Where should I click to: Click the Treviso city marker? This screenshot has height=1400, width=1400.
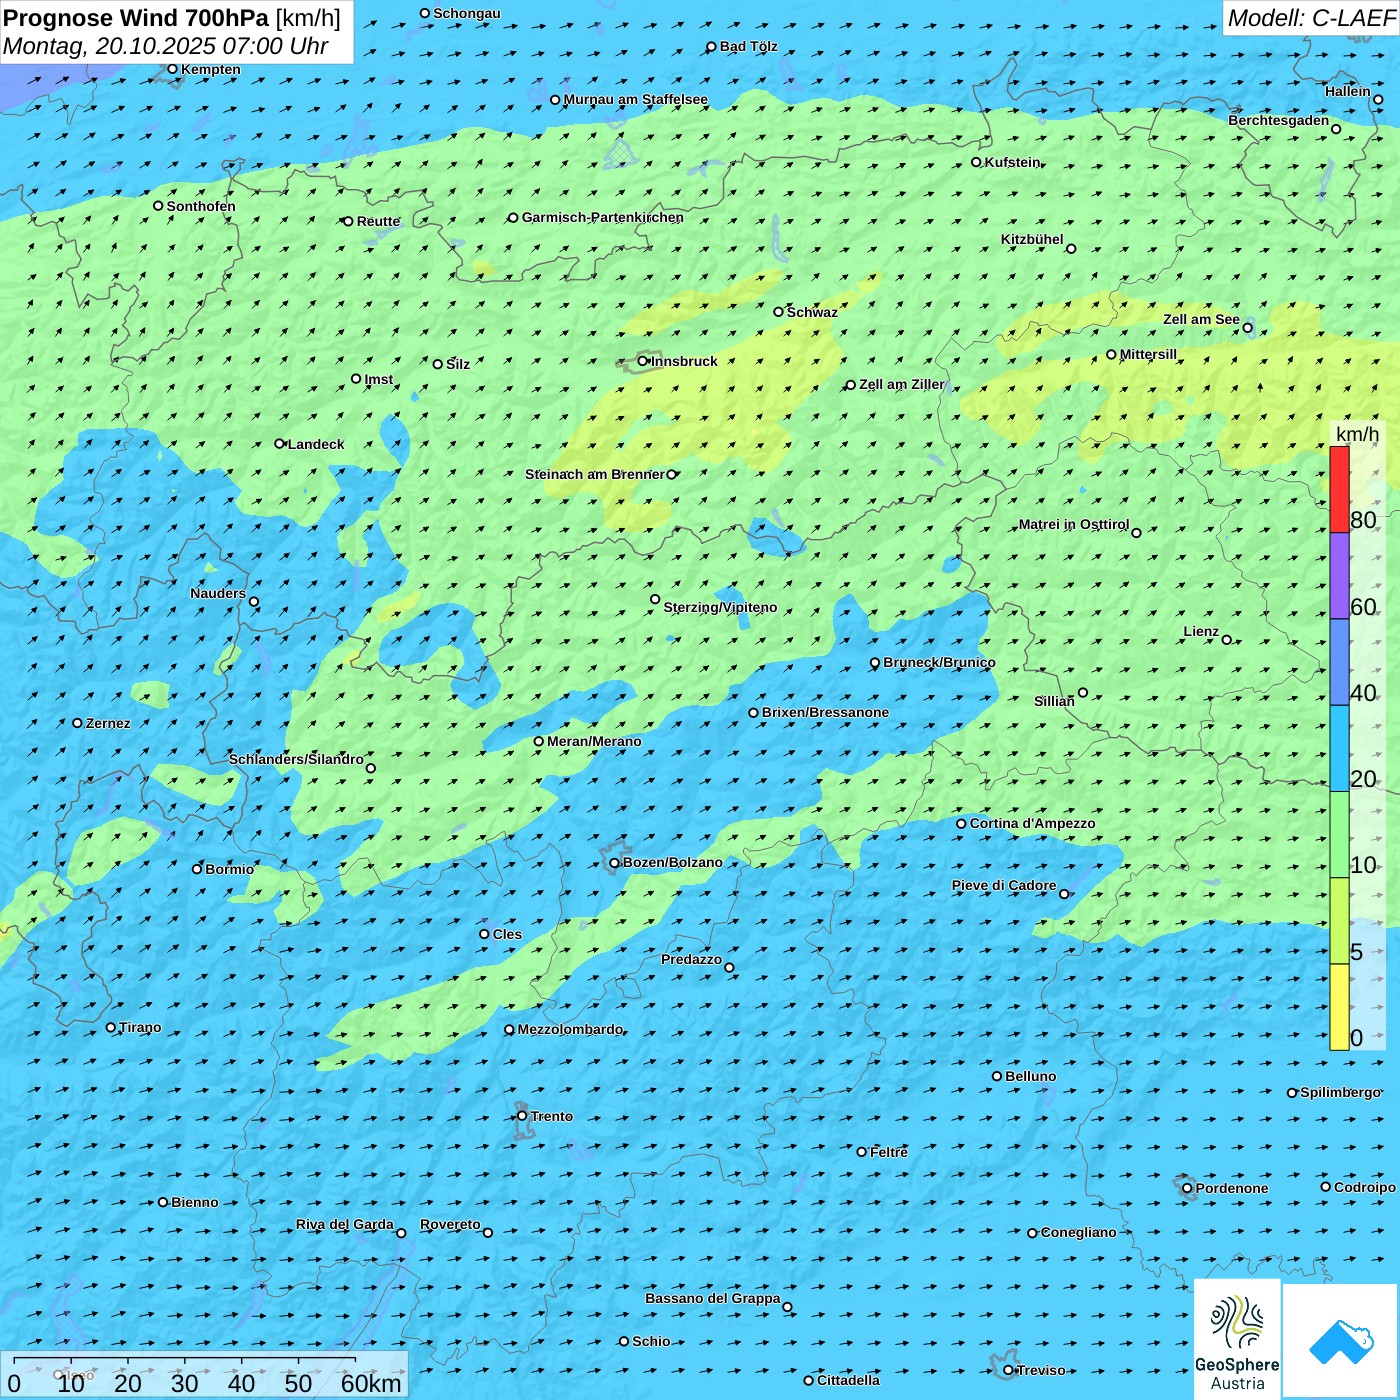pyautogui.click(x=1008, y=1370)
